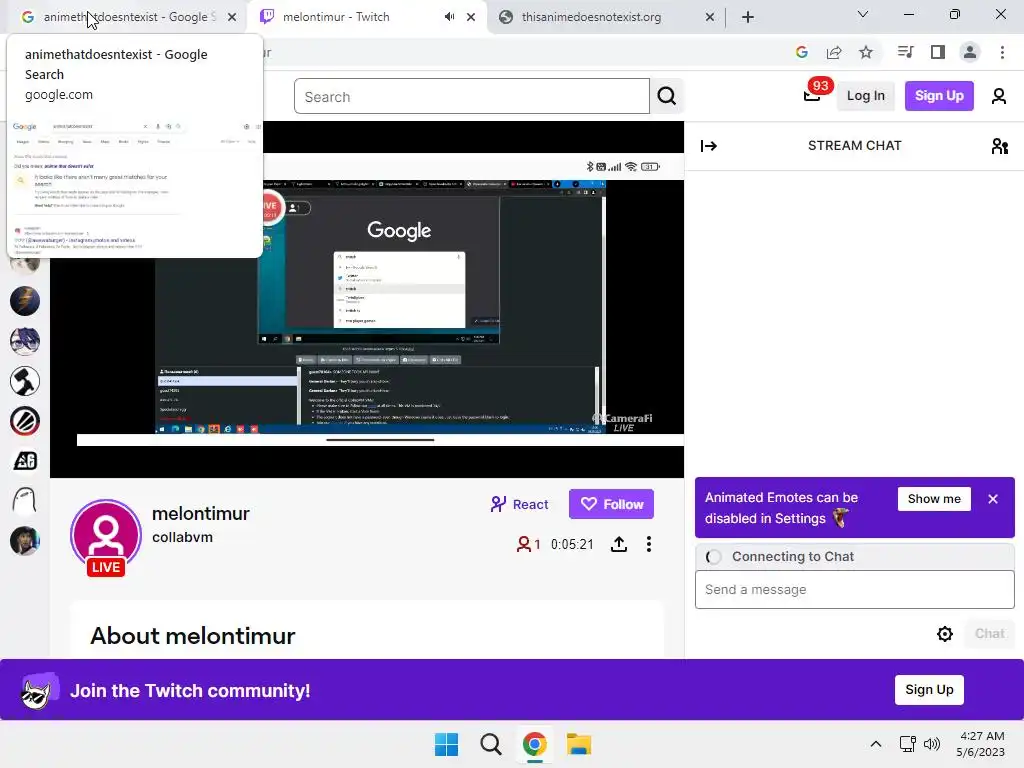Click the 0:05:21 stream uptime

(572, 544)
